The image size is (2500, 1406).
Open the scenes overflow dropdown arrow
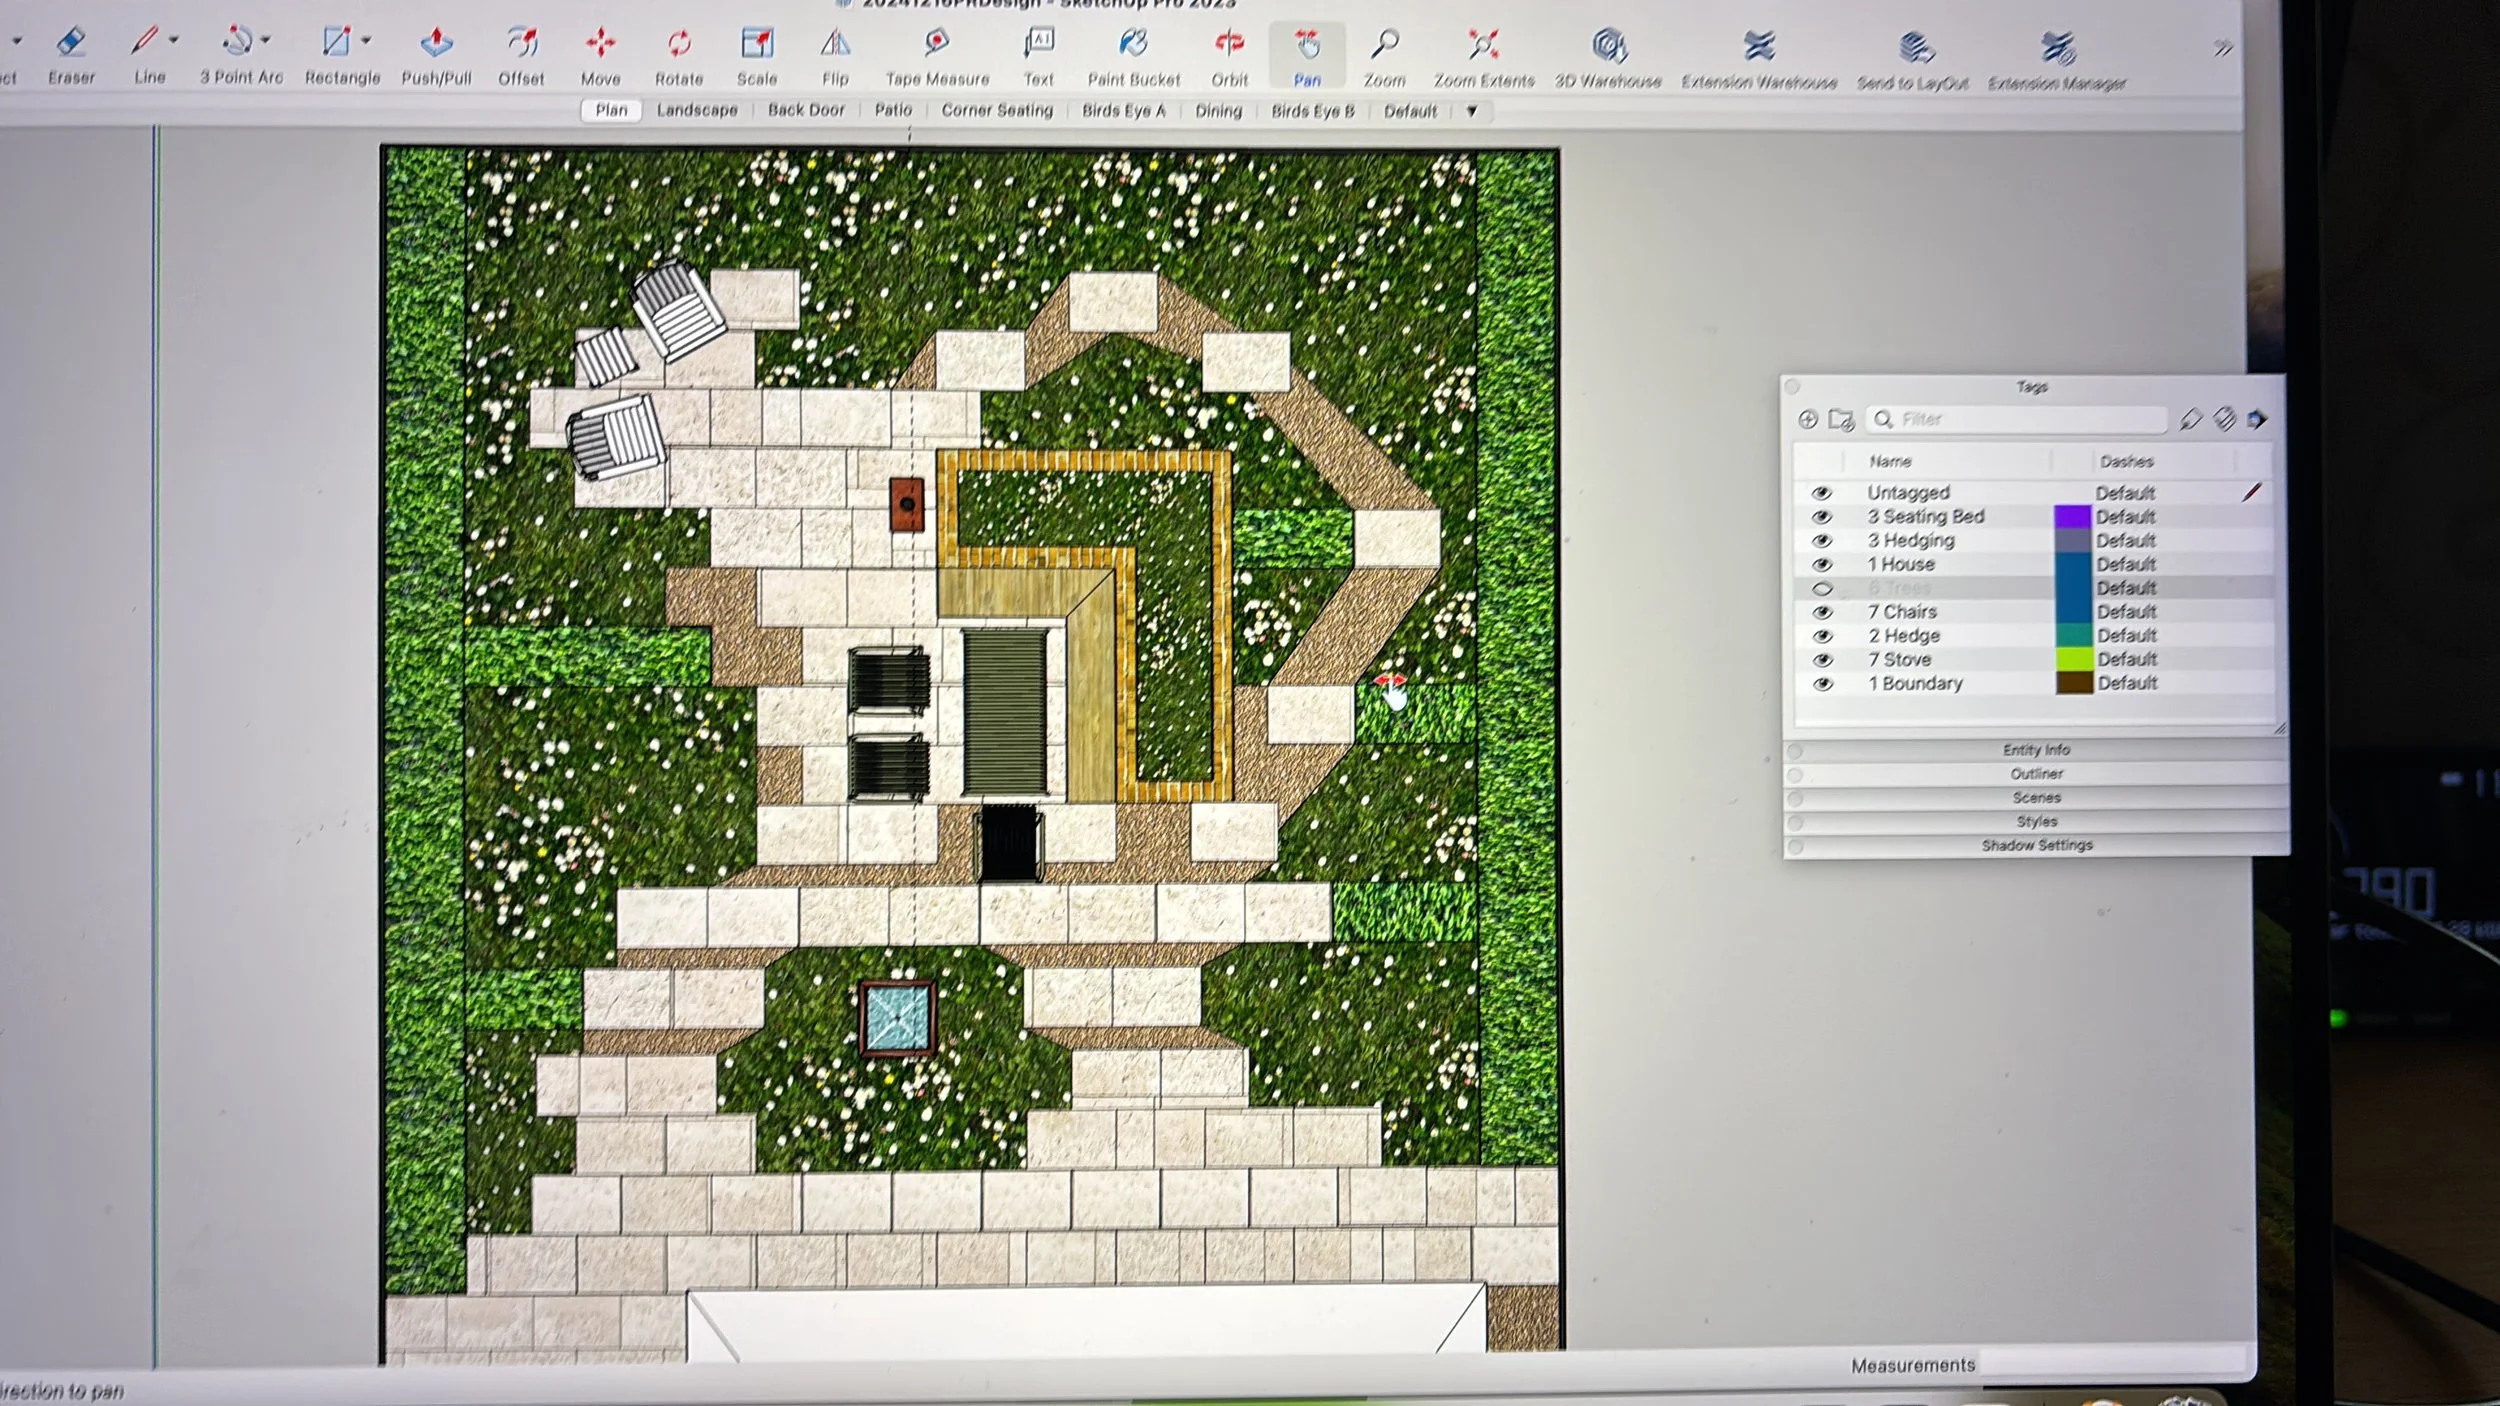[x=1471, y=111]
